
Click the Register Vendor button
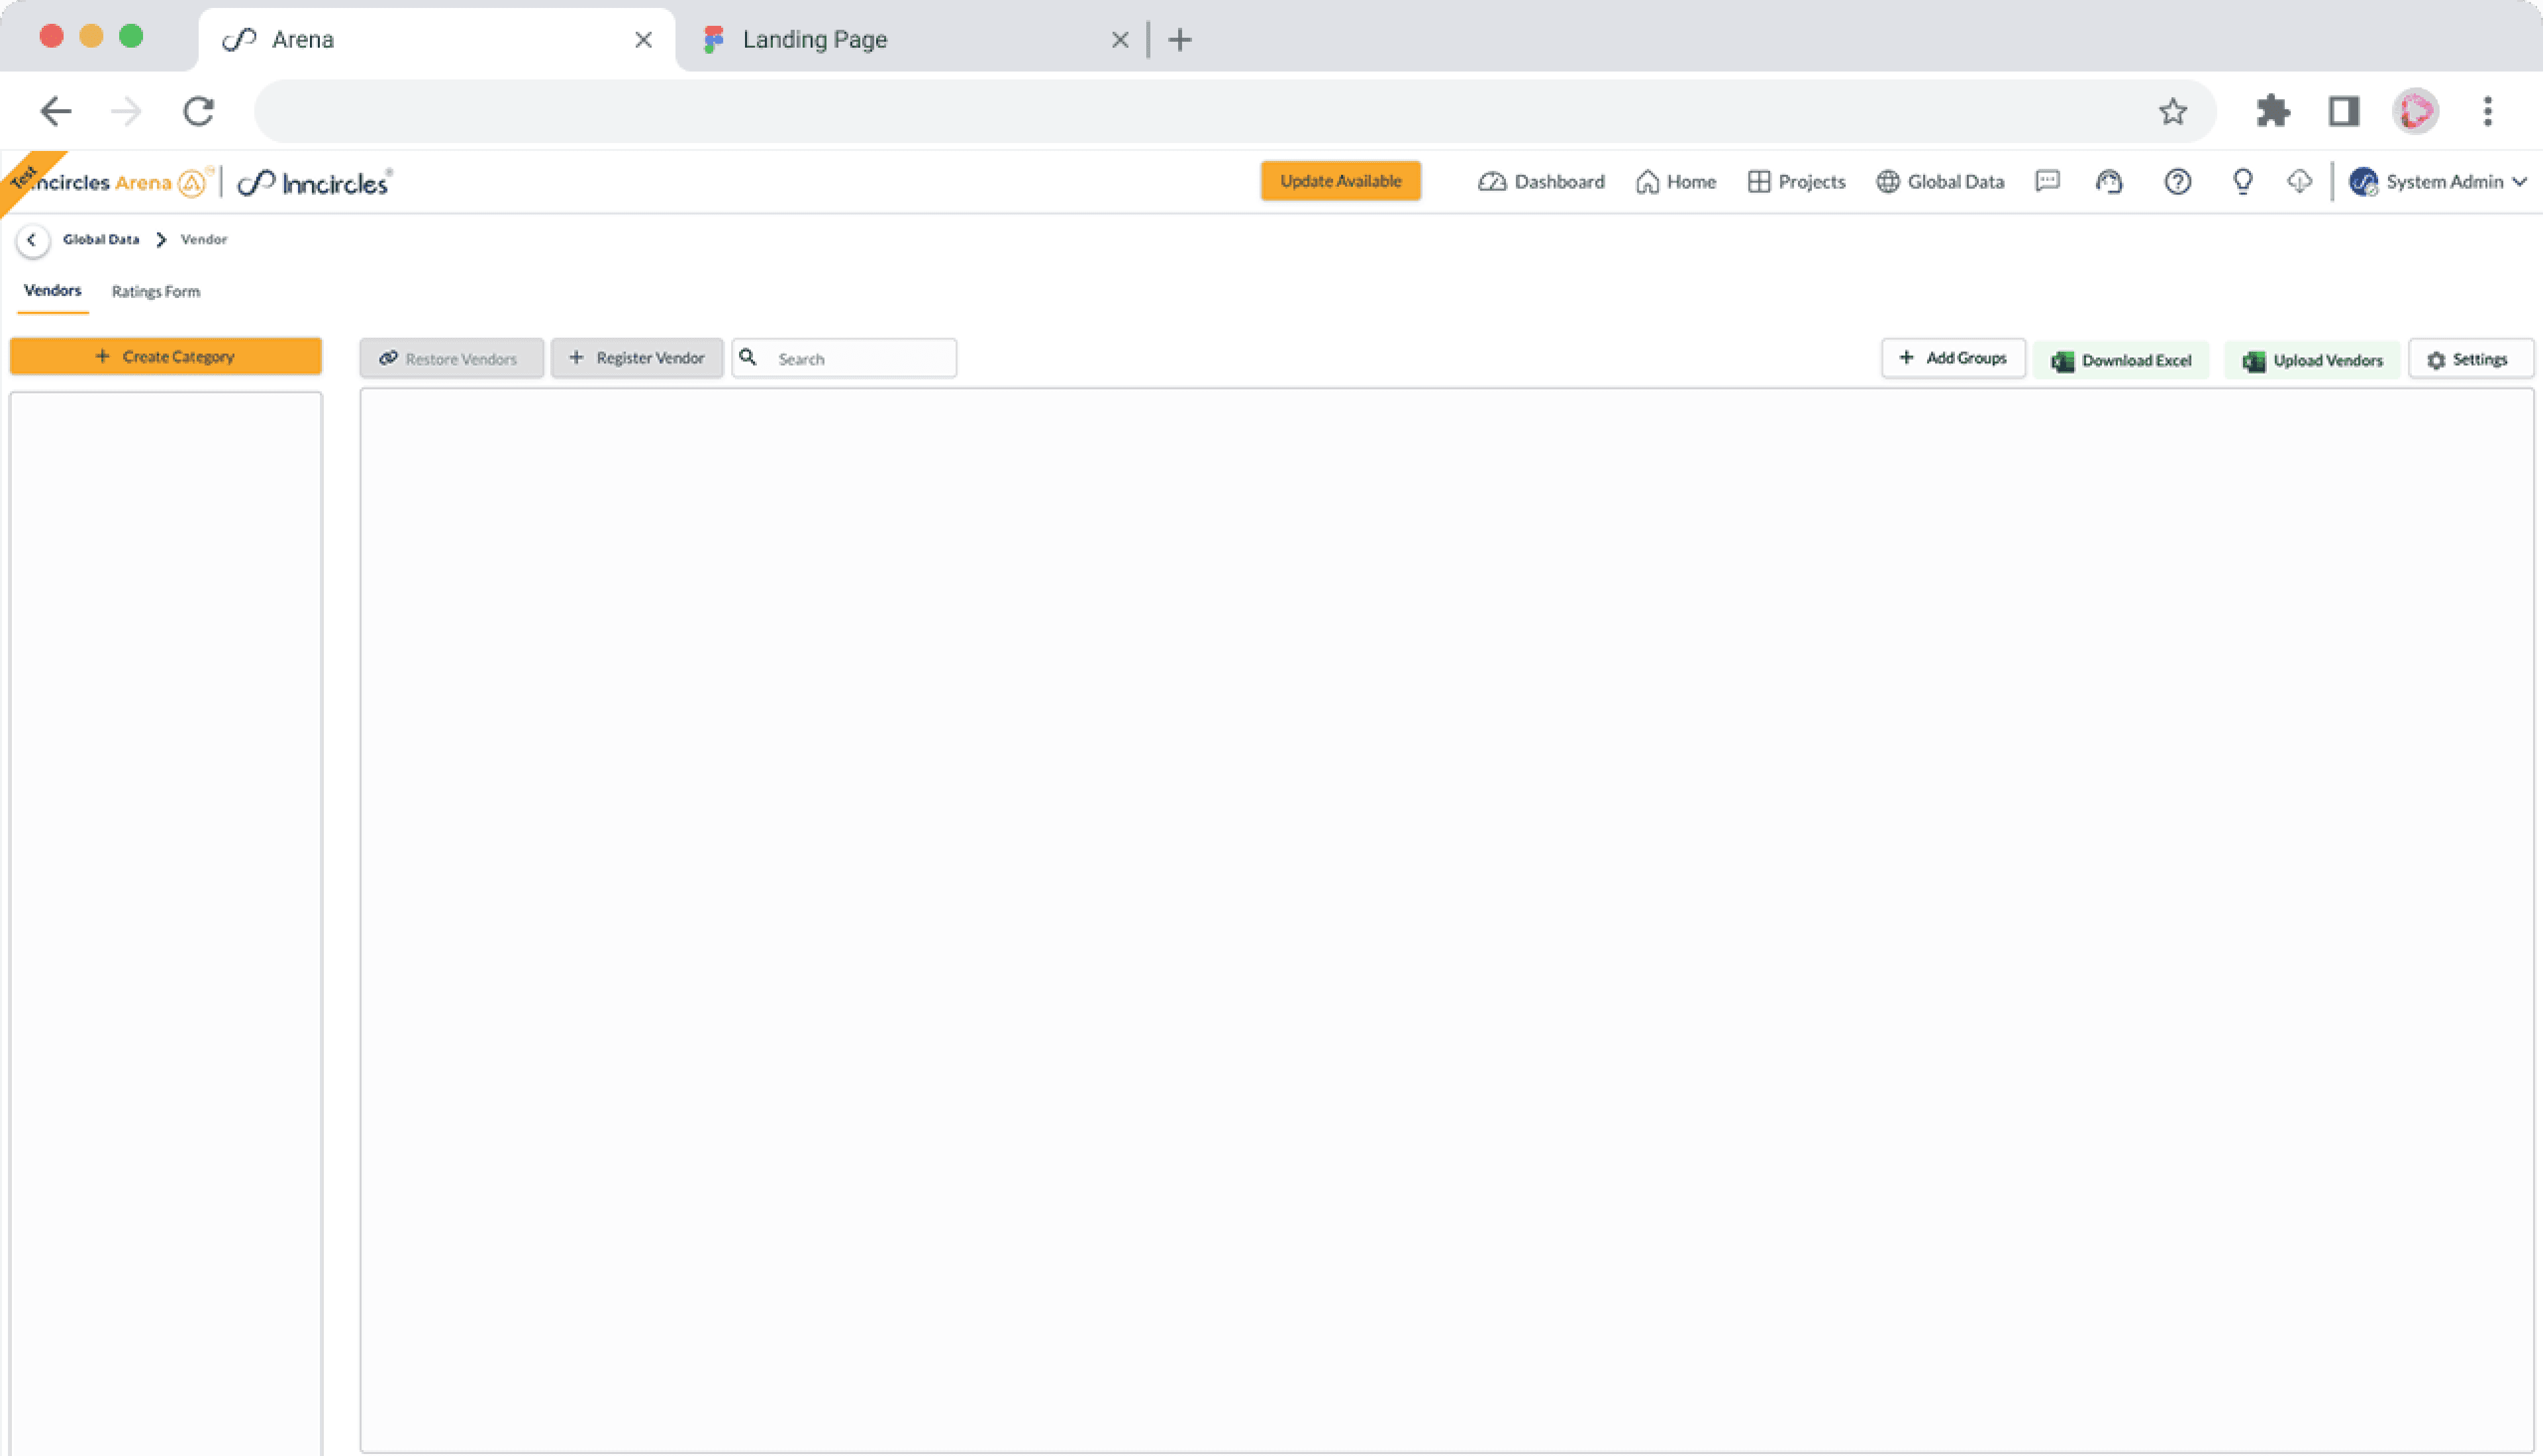coord(637,358)
